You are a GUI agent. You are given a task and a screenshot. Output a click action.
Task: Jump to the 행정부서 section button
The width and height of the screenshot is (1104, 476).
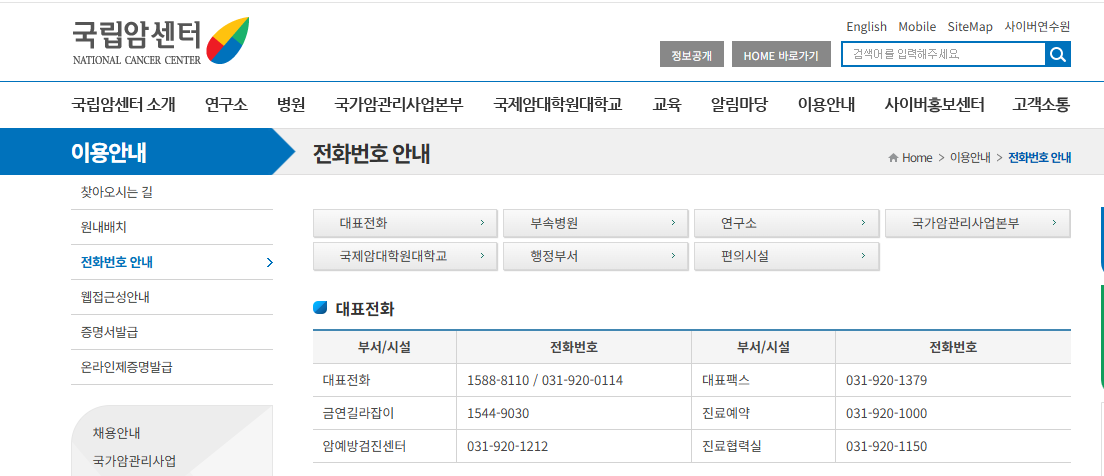pyautogui.click(x=596, y=256)
